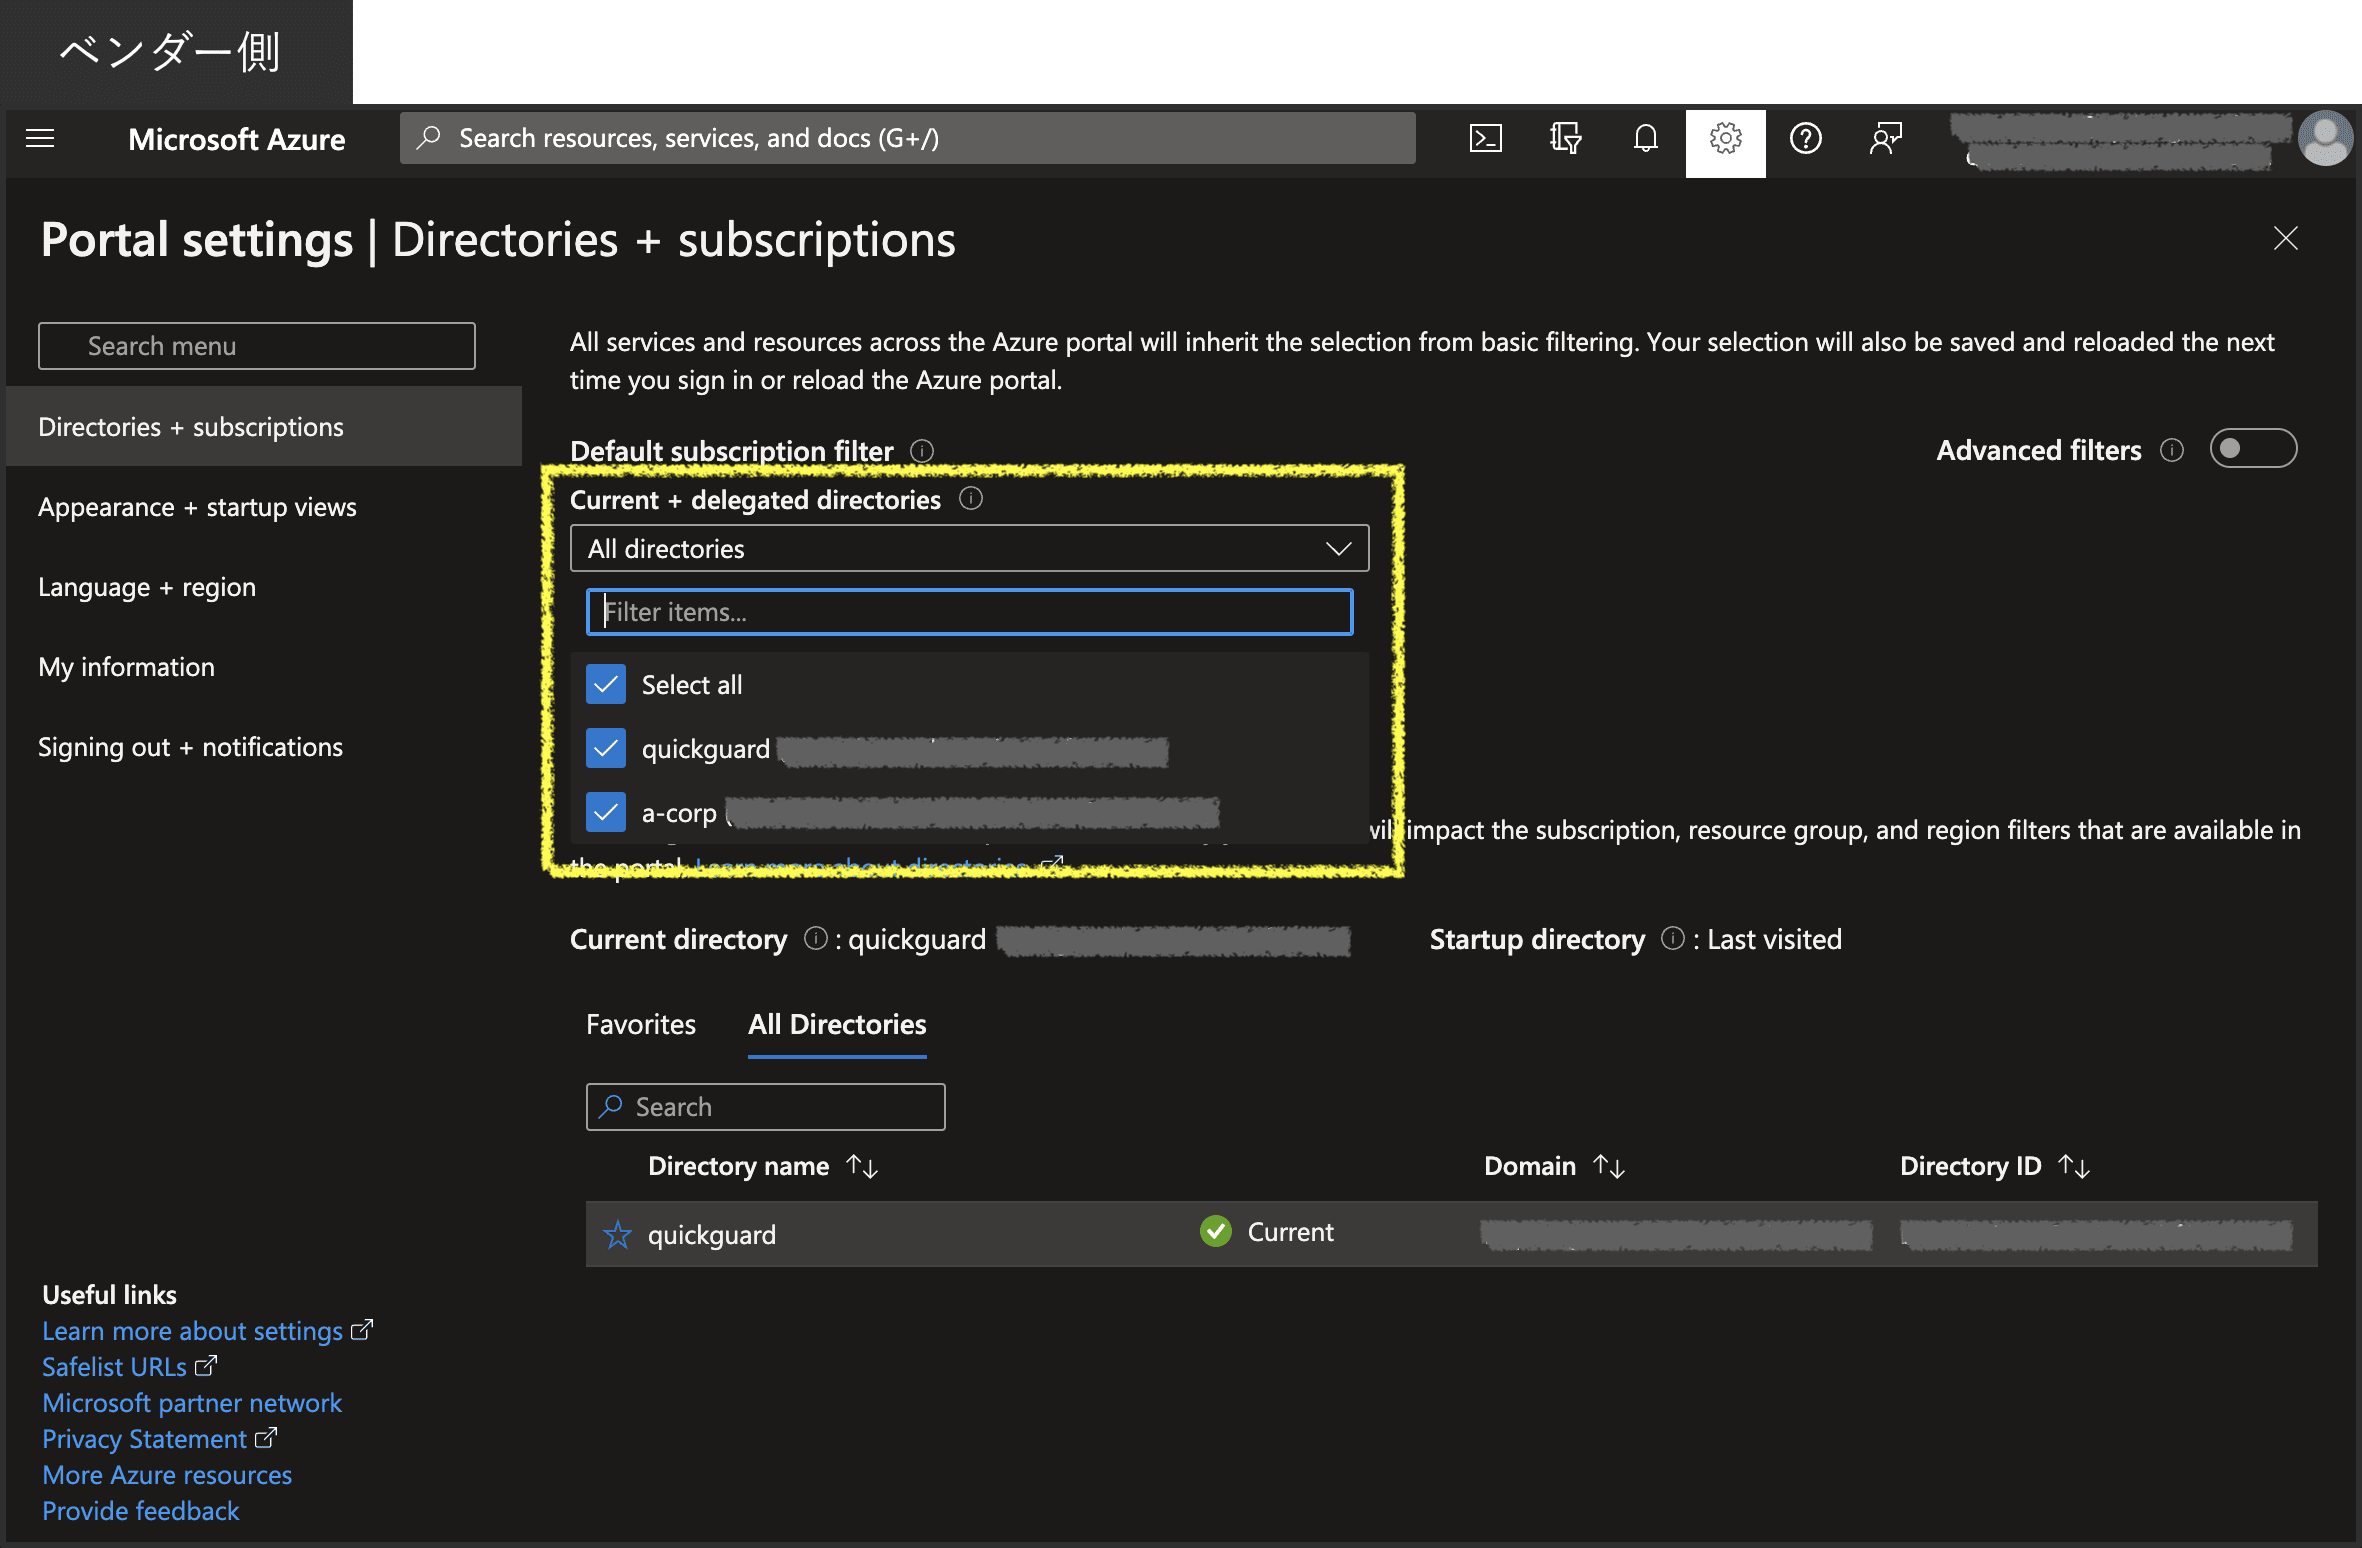The height and width of the screenshot is (1548, 2362).
Task: Focus the Search menu field
Action: coord(257,346)
